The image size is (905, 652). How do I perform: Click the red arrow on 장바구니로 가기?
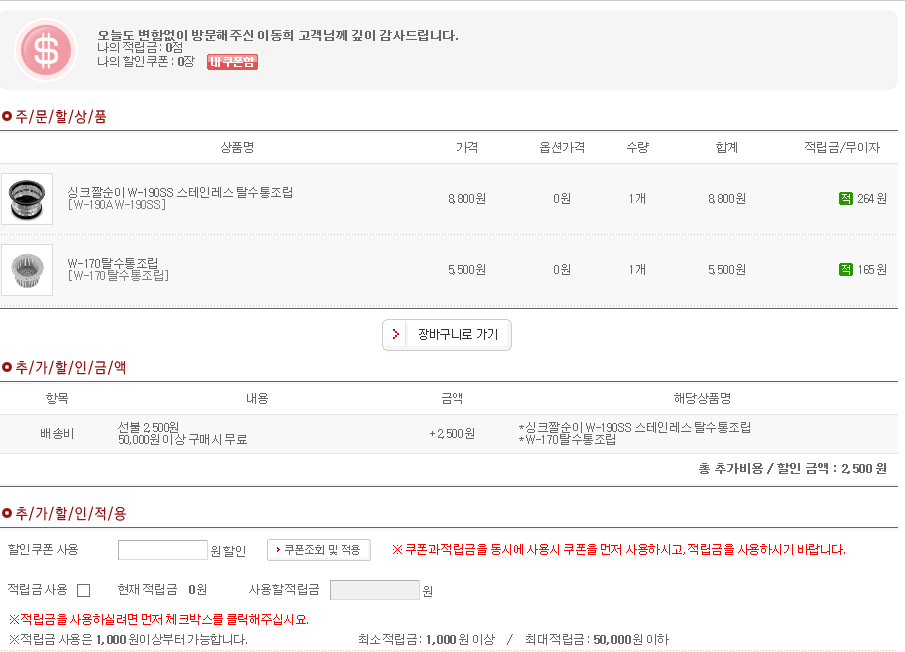click(396, 335)
